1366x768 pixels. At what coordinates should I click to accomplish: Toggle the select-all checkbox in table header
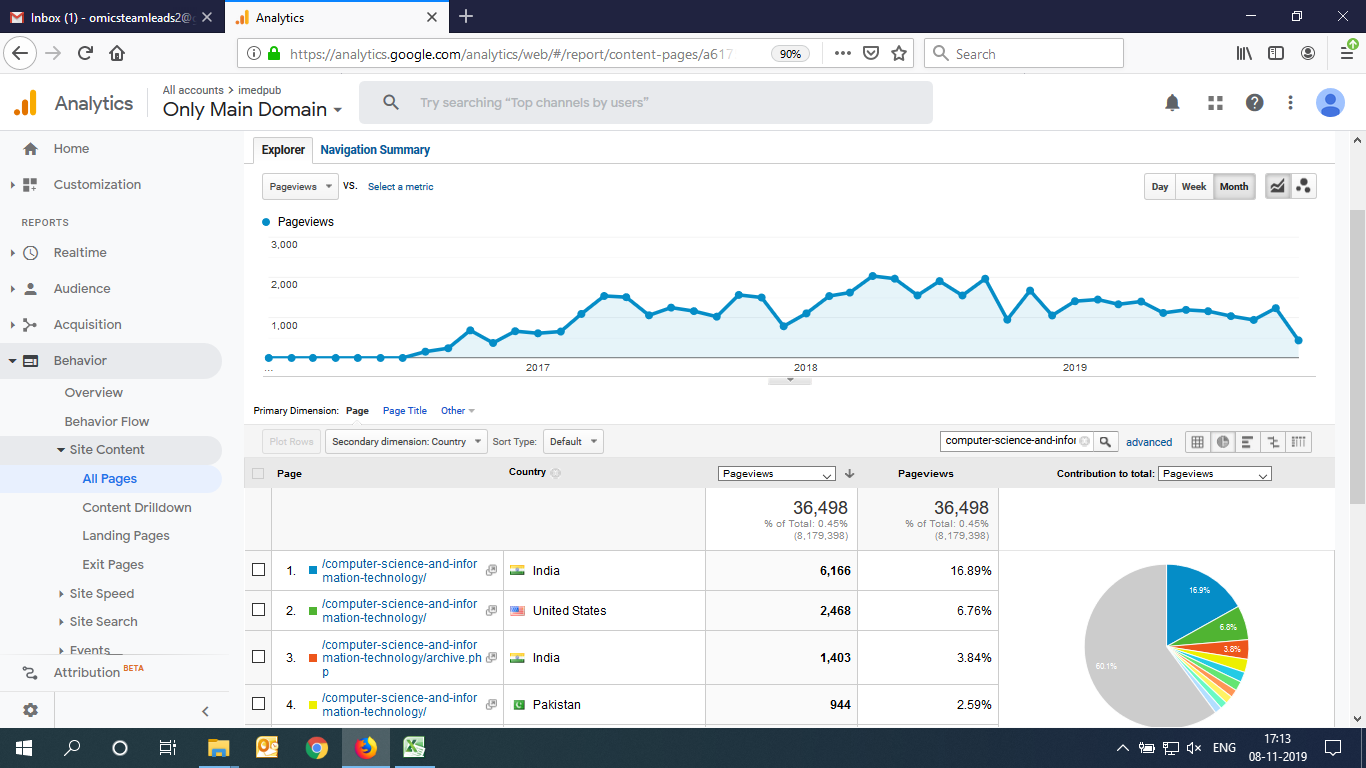pos(259,473)
